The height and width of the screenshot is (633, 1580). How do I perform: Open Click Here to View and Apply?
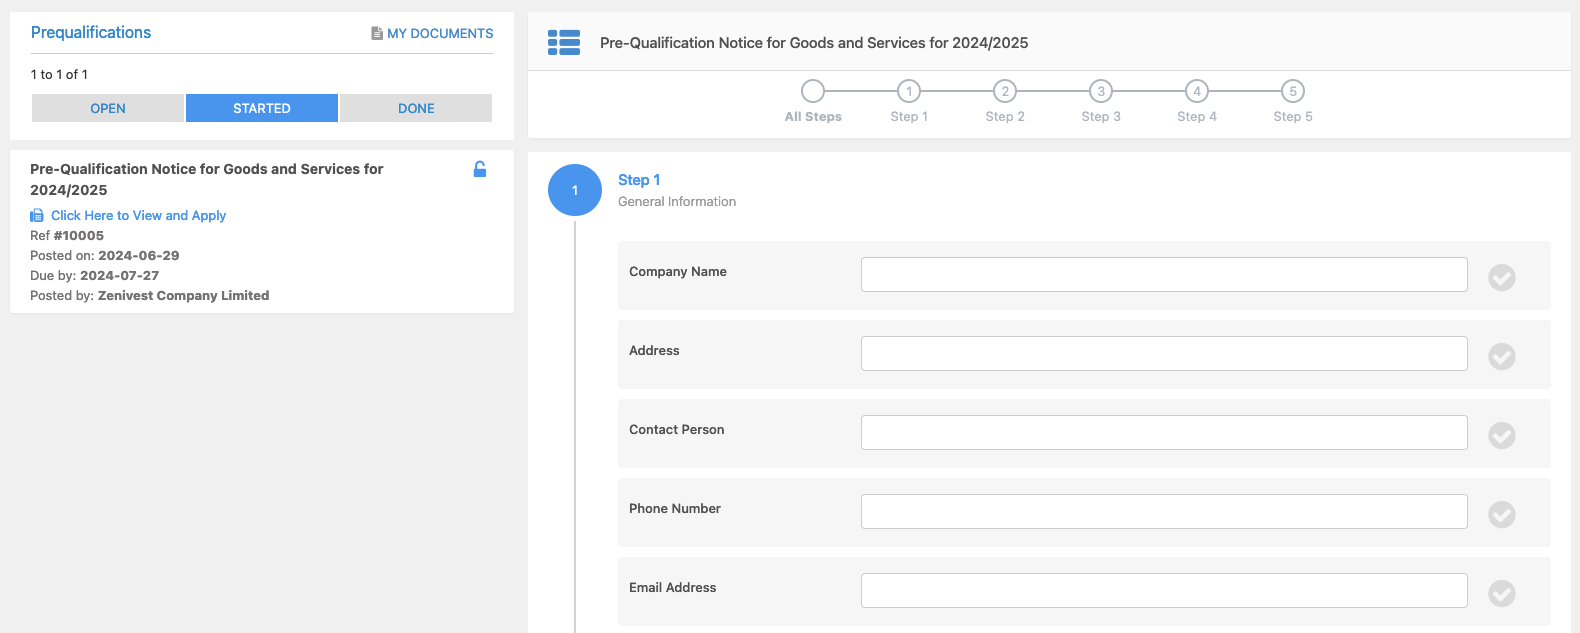[138, 215]
